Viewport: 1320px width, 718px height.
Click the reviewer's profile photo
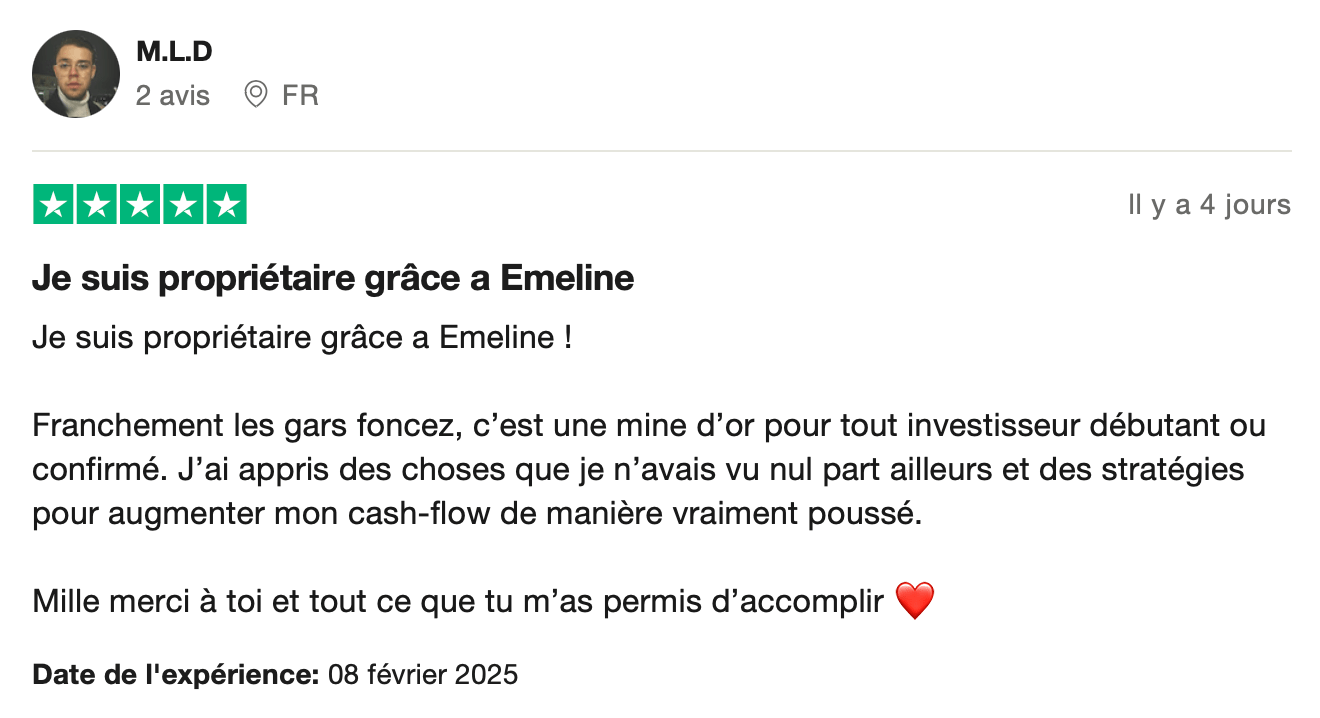(x=76, y=74)
